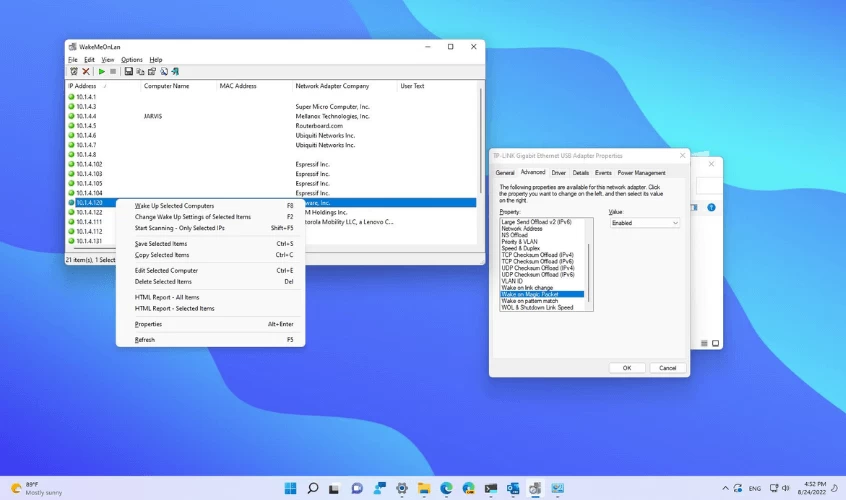
Task: Click the User Text column header
Action: [x=437, y=86]
